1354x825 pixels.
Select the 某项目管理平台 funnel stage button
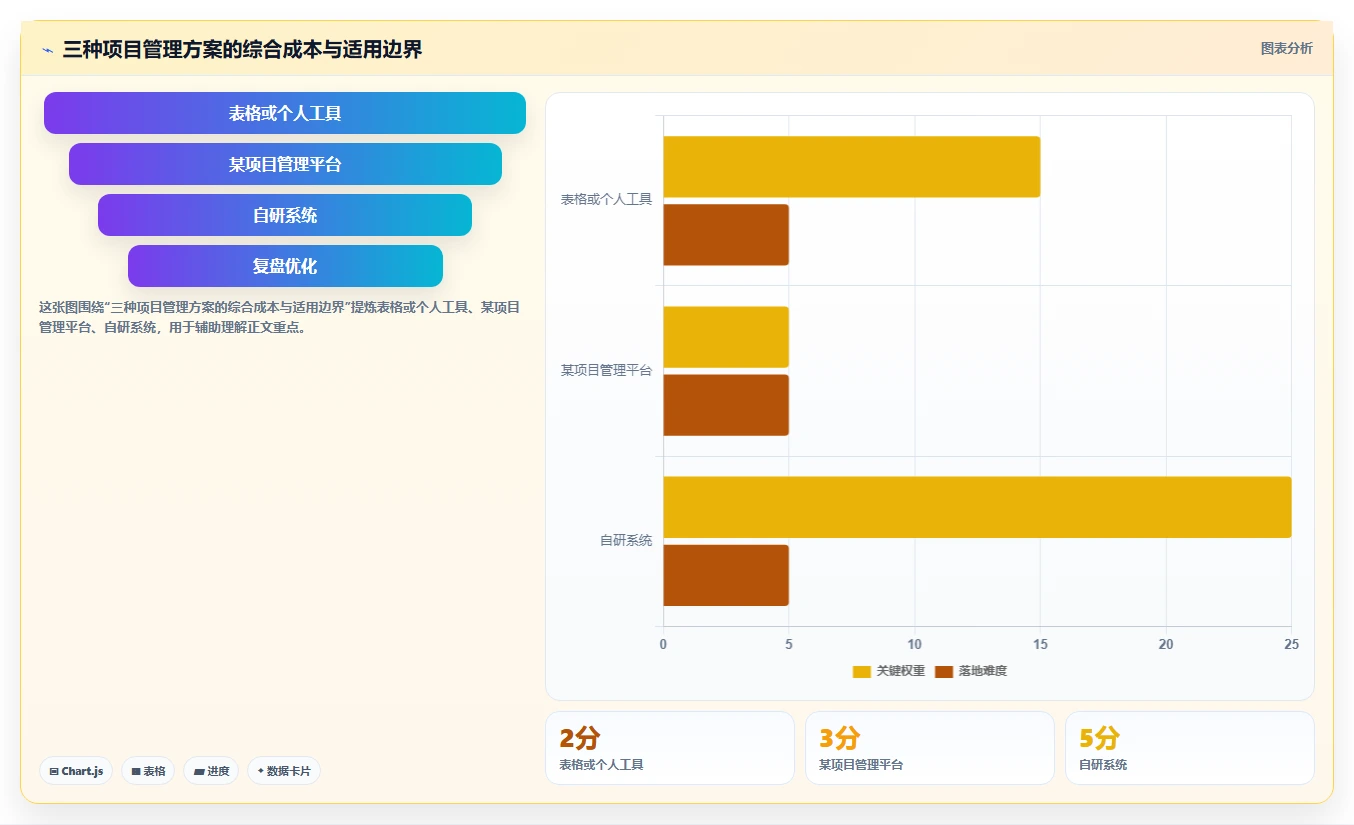tap(285, 164)
